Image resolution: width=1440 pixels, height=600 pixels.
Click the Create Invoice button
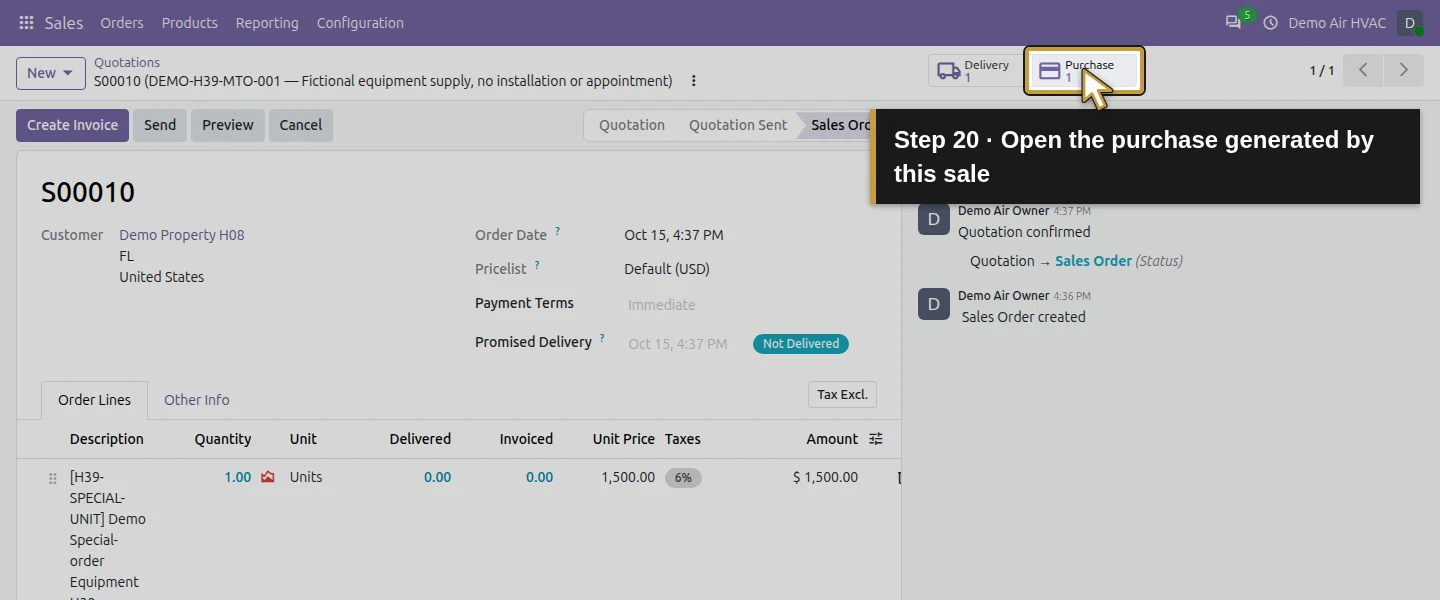pyautogui.click(x=72, y=125)
